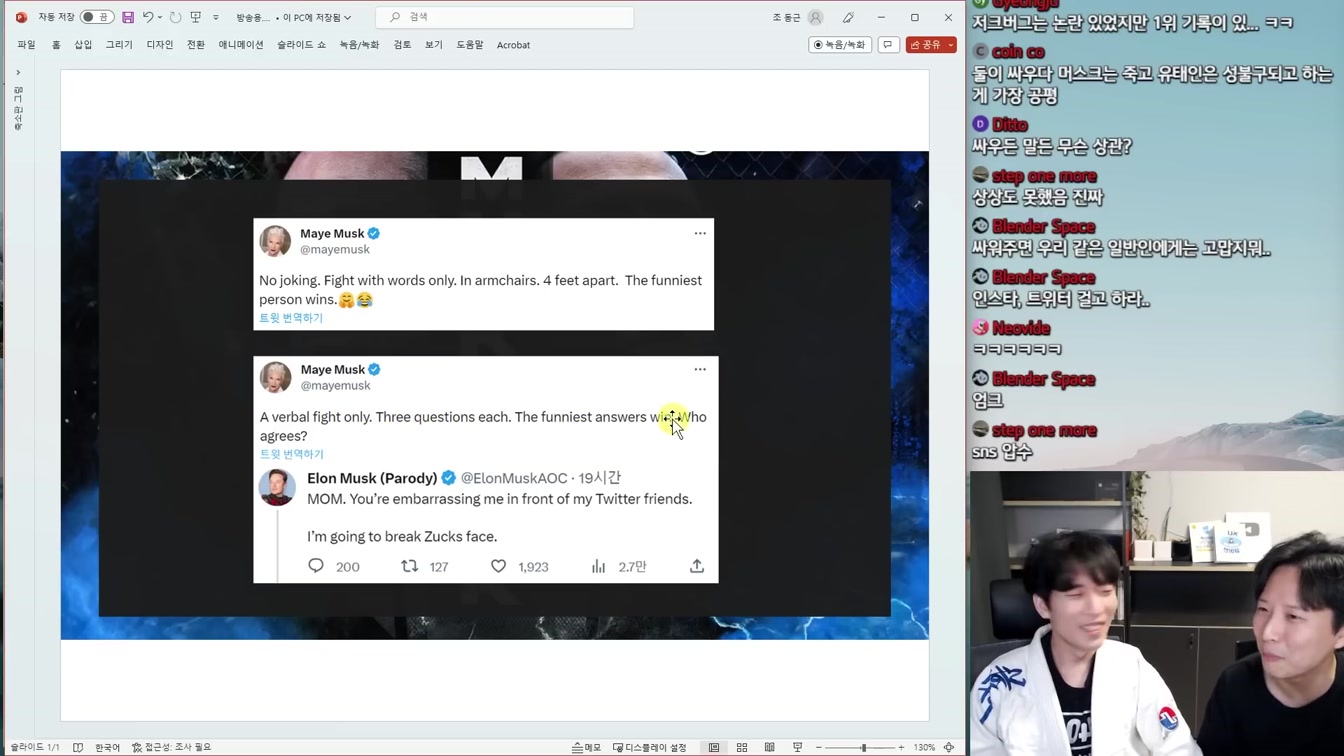Switch to Reading view icon

click(x=770, y=747)
